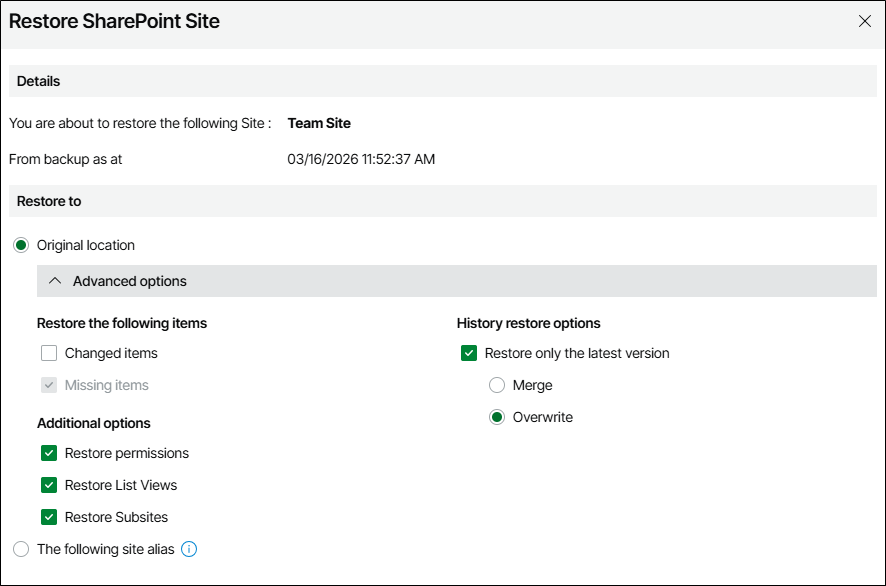Screen dimensions: 886x586
Task: Click the Additional options heading
Action: click(94, 423)
